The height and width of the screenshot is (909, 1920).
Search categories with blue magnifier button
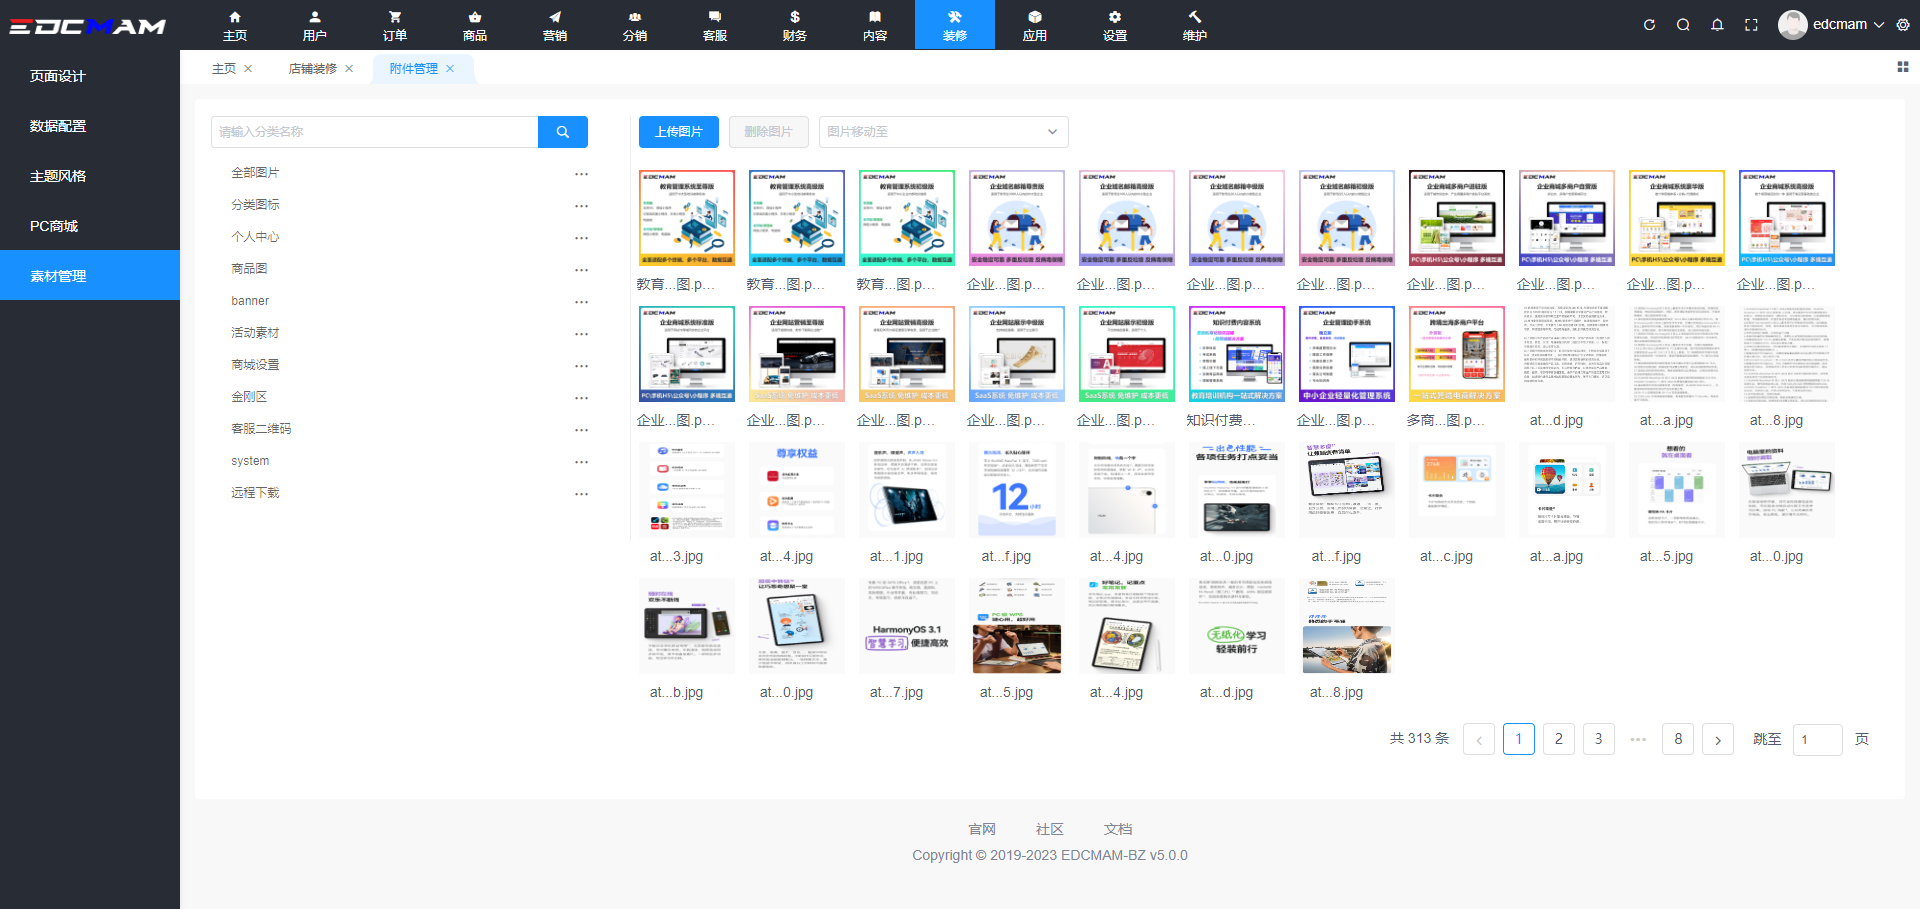coord(563,132)
